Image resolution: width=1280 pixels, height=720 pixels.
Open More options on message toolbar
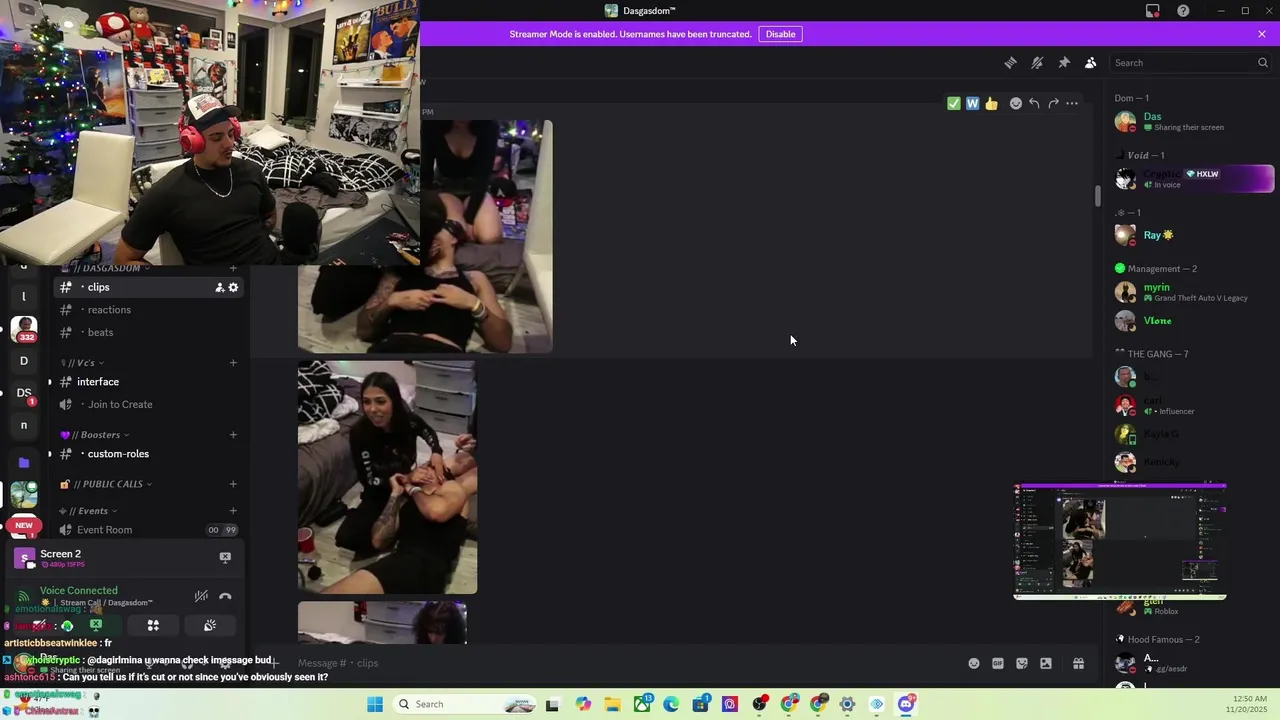point(1072,103)
